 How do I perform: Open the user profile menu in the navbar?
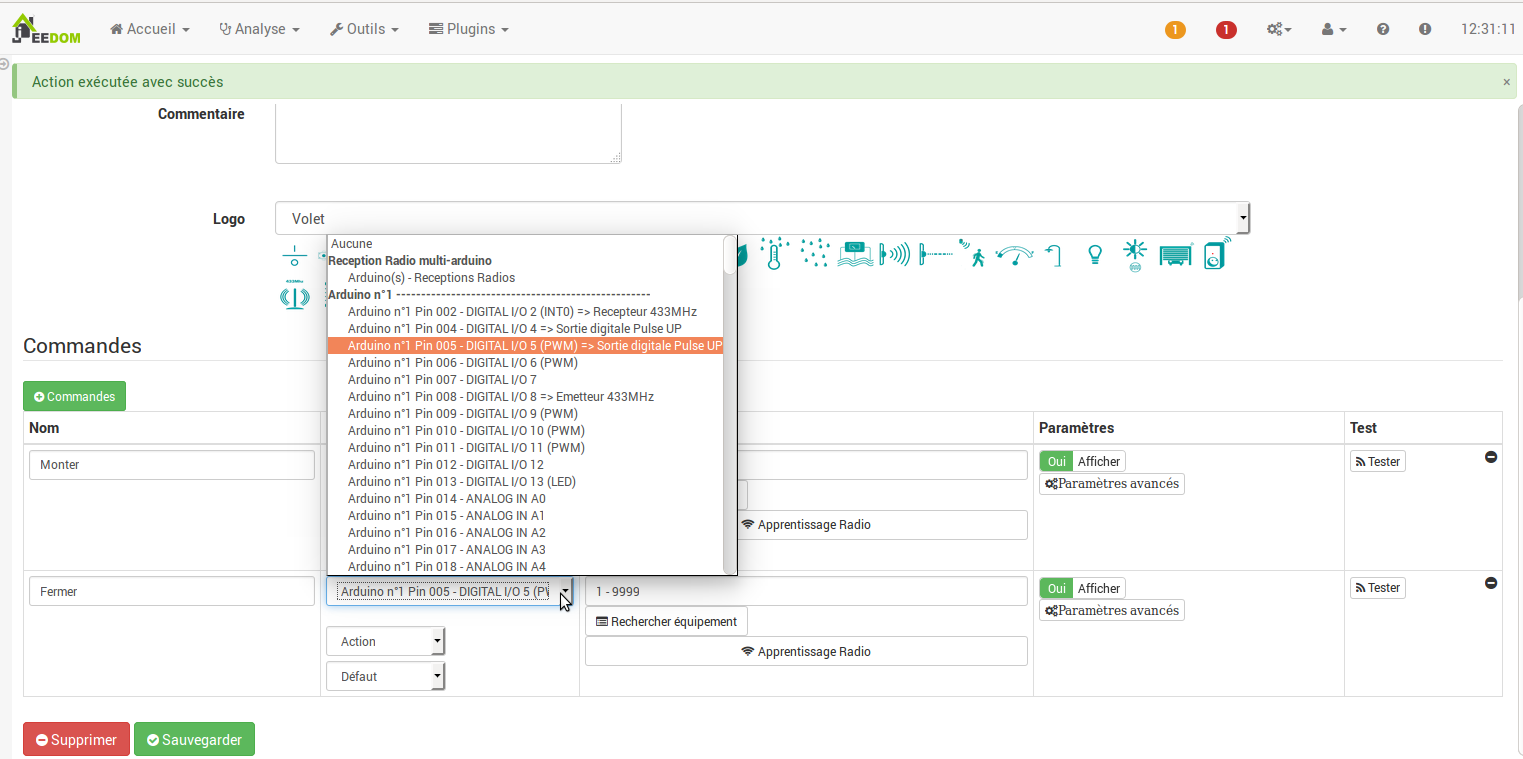point(1334,30)
